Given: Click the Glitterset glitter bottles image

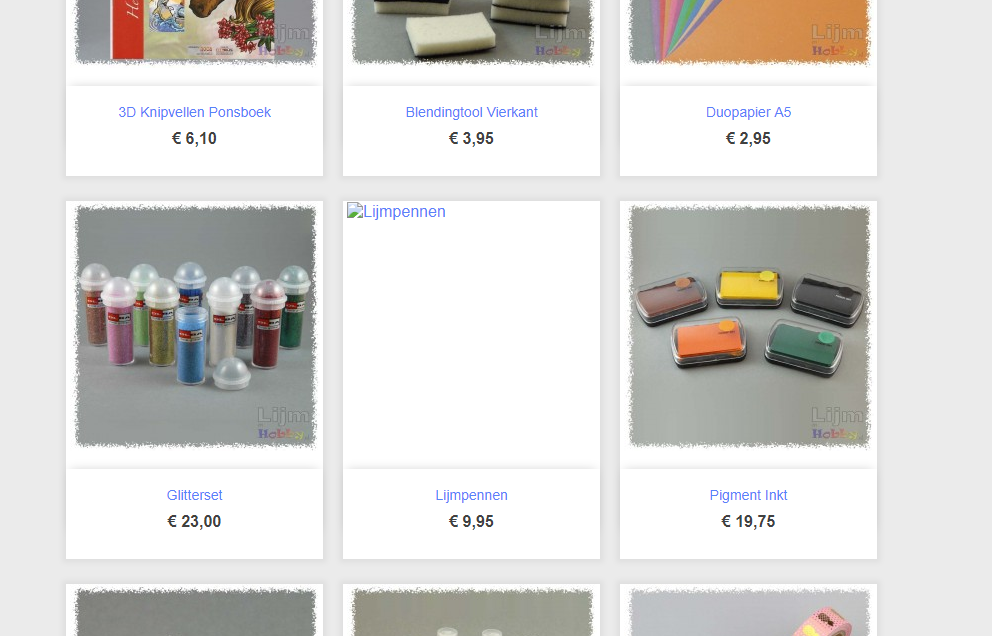Looking at the screenshot, I should (195, 327).
